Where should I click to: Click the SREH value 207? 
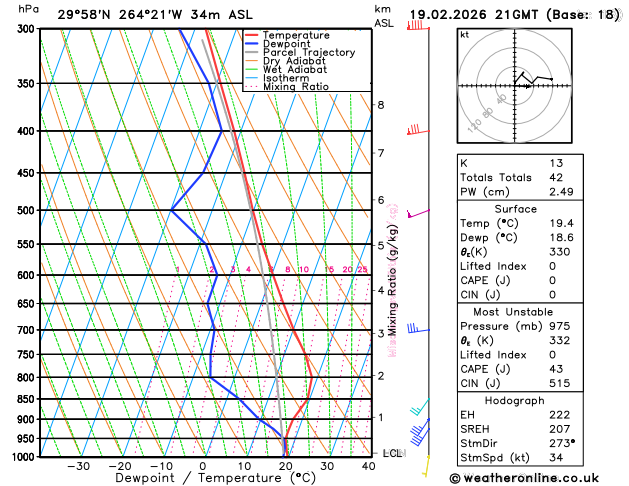point(560,429)
